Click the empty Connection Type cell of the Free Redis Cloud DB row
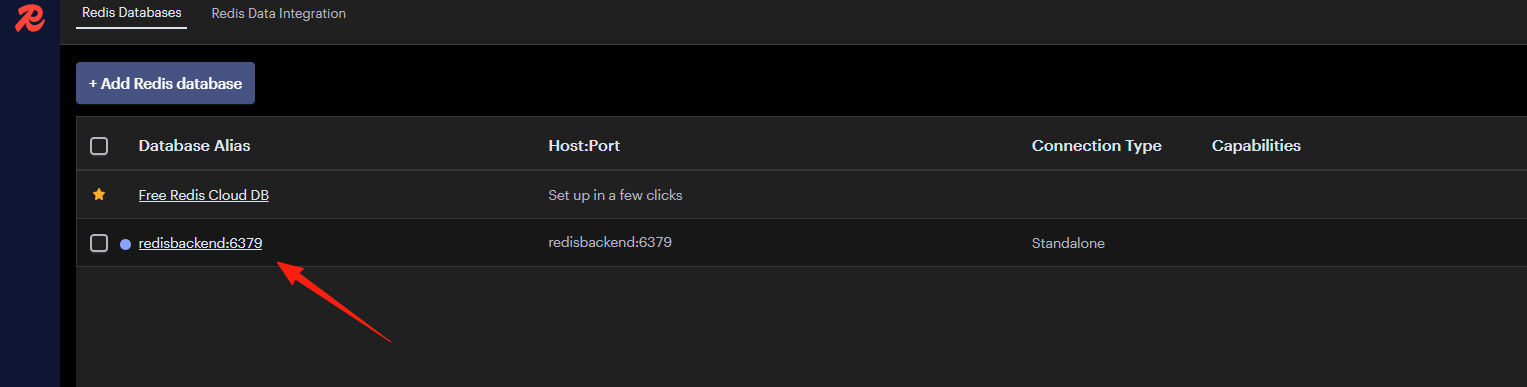This screenshot has height=387, width=1527. point(1112,195)
